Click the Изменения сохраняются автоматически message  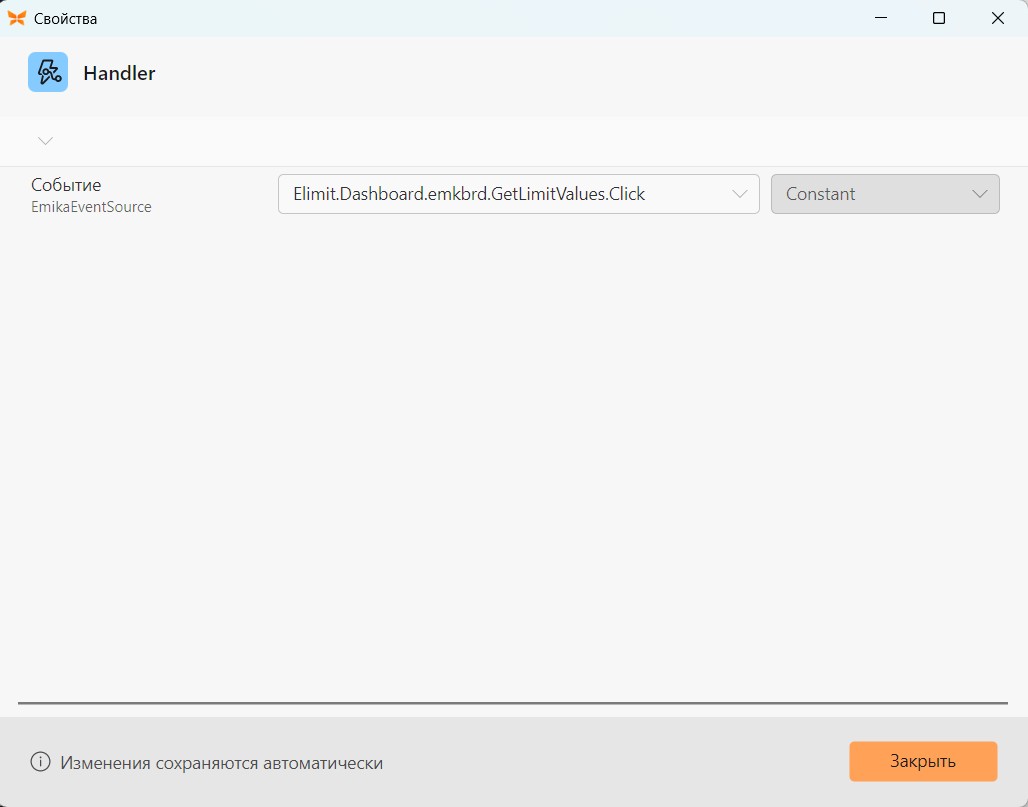[x=222, y=763]
